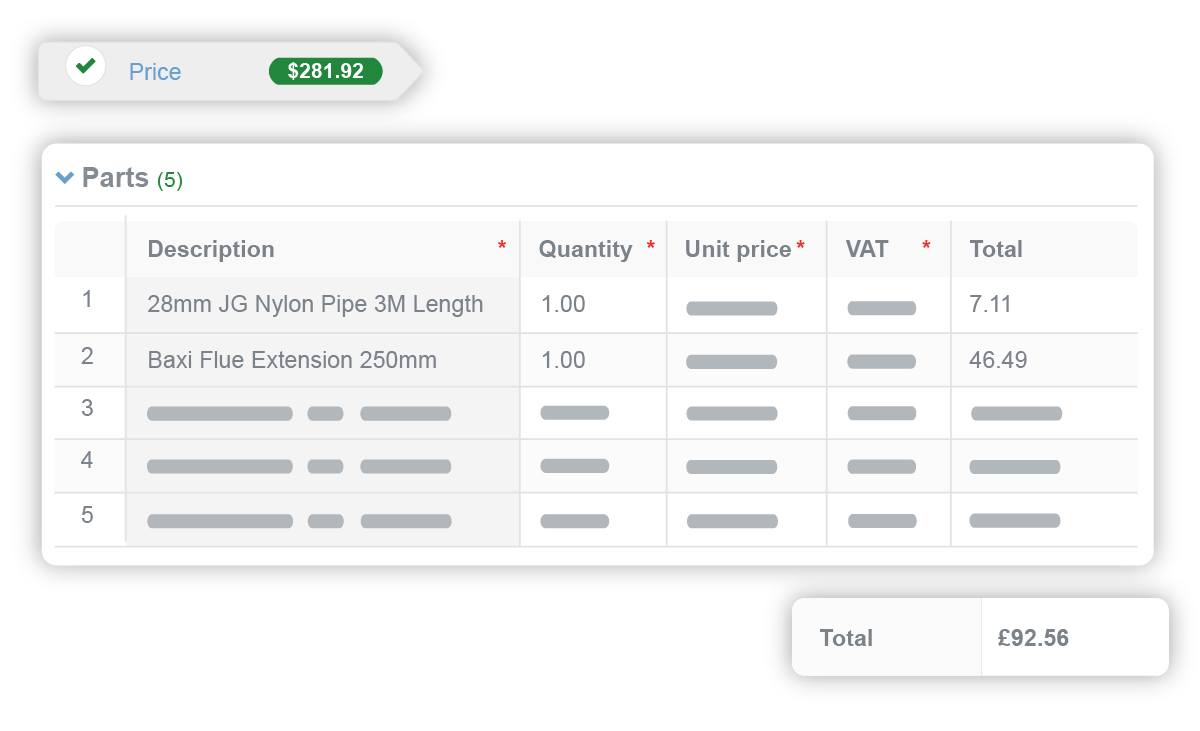Click the Total column header

point(996,249)
